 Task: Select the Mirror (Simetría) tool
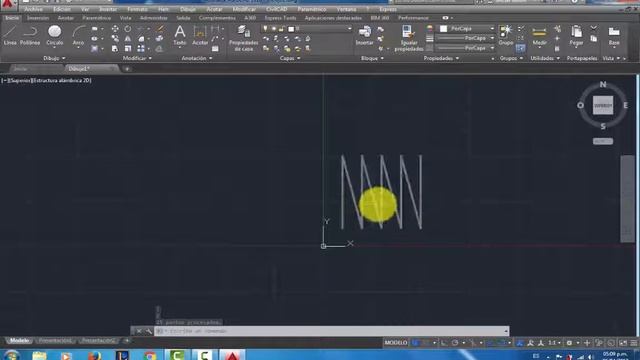click(x=128, y=39)
